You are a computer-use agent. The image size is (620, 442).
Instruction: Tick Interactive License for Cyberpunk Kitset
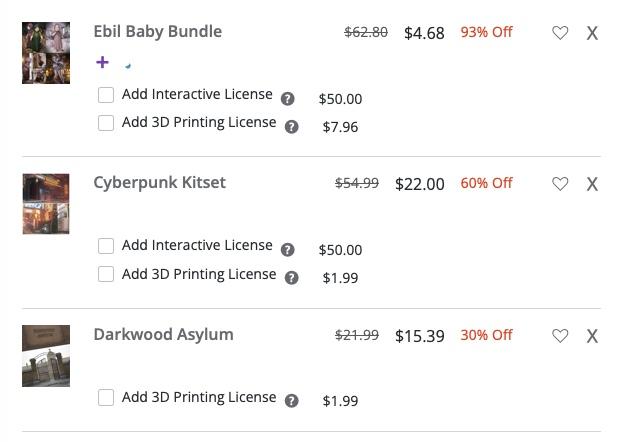pyautogui.click(x=106, y=246)
